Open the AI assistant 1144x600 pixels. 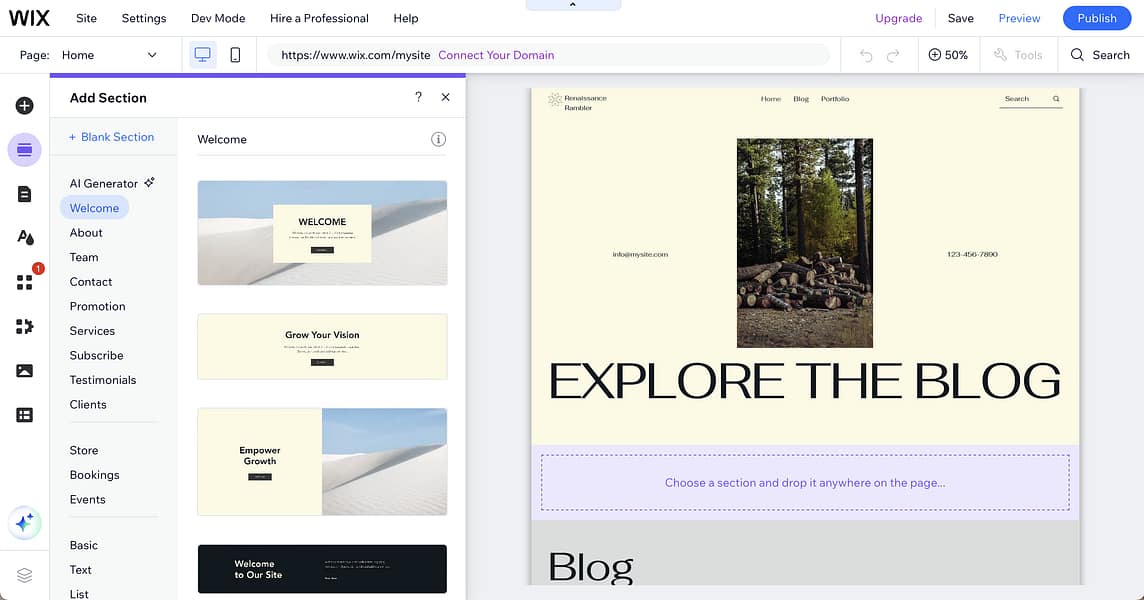point(24,523)
